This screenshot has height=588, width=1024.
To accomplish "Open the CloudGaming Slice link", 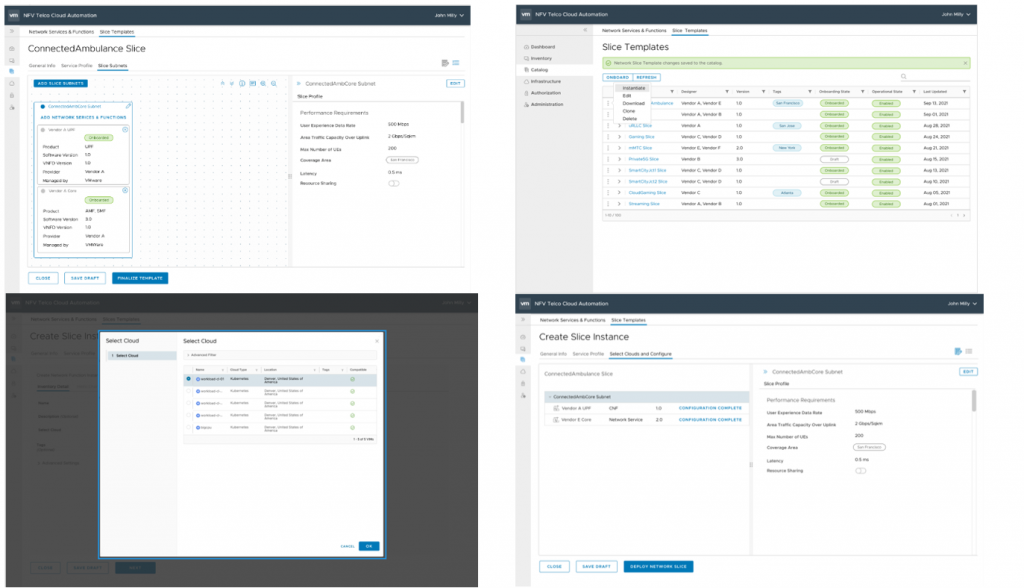I will tap(647, 193).
